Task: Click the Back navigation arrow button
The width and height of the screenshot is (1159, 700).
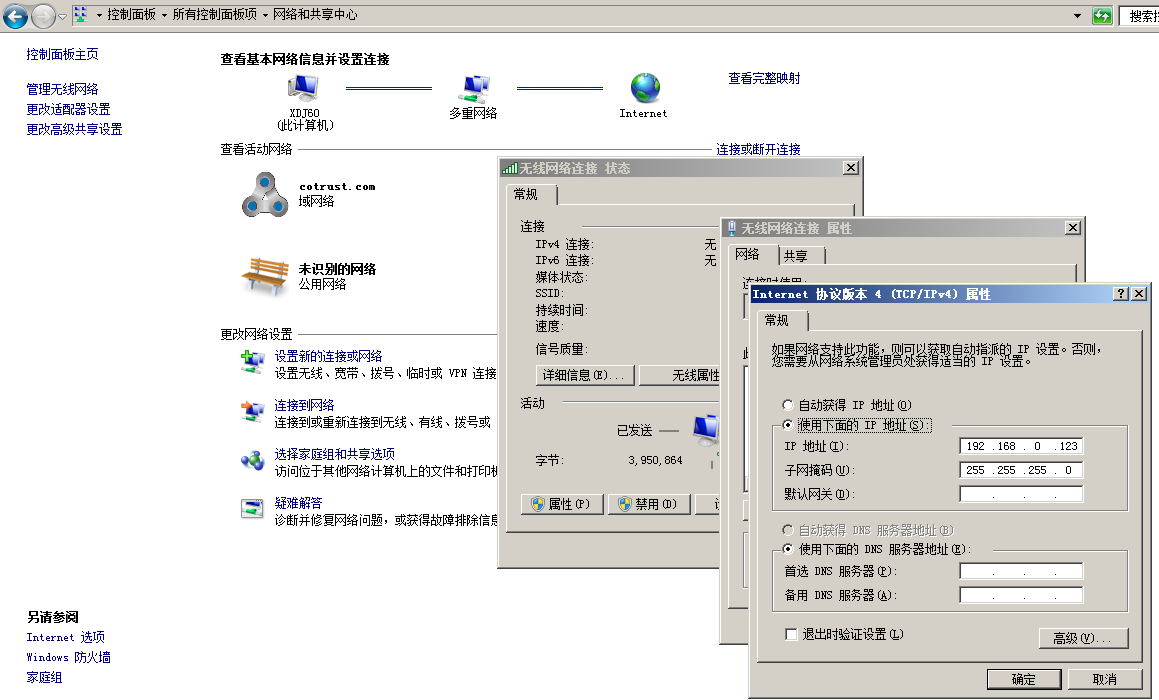Action: point(16,16)
